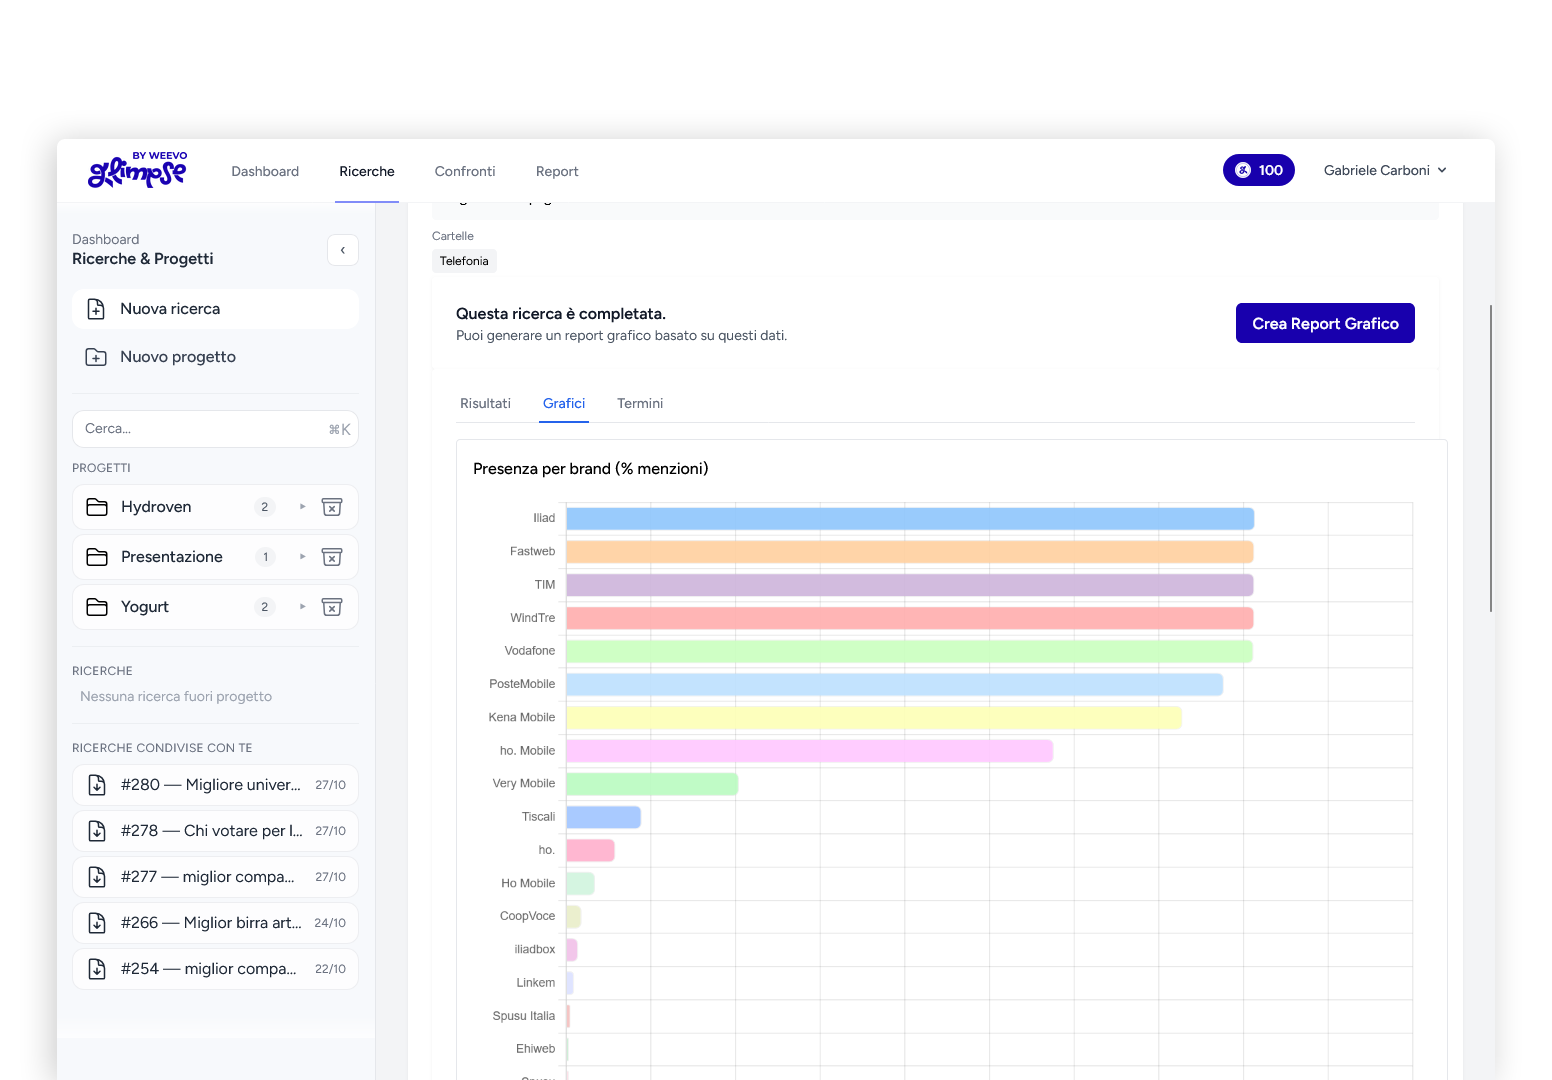Click archive icon for Presentazione project
This screenshot has width=1552, height=1080.
coord(332,557)
